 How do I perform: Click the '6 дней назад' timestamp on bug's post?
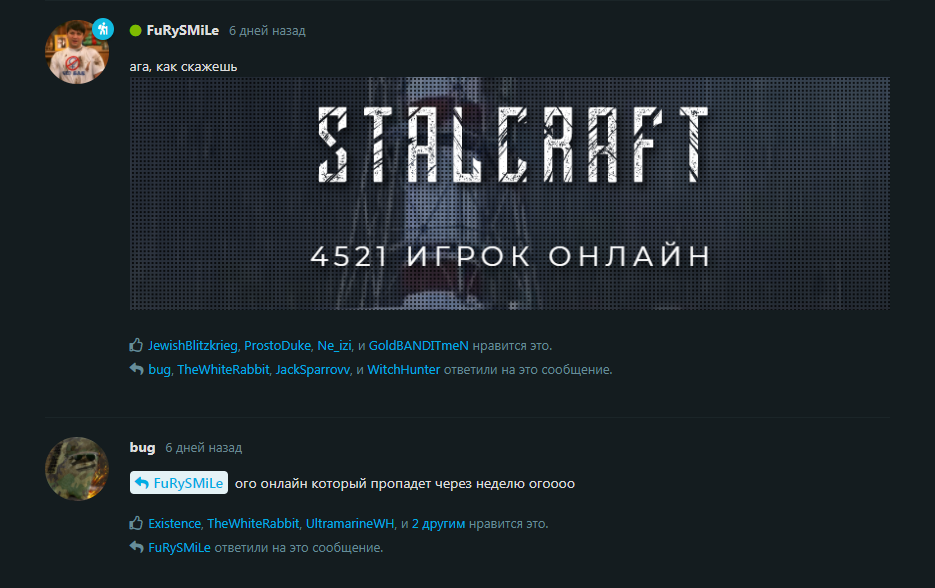pos(203,448)
